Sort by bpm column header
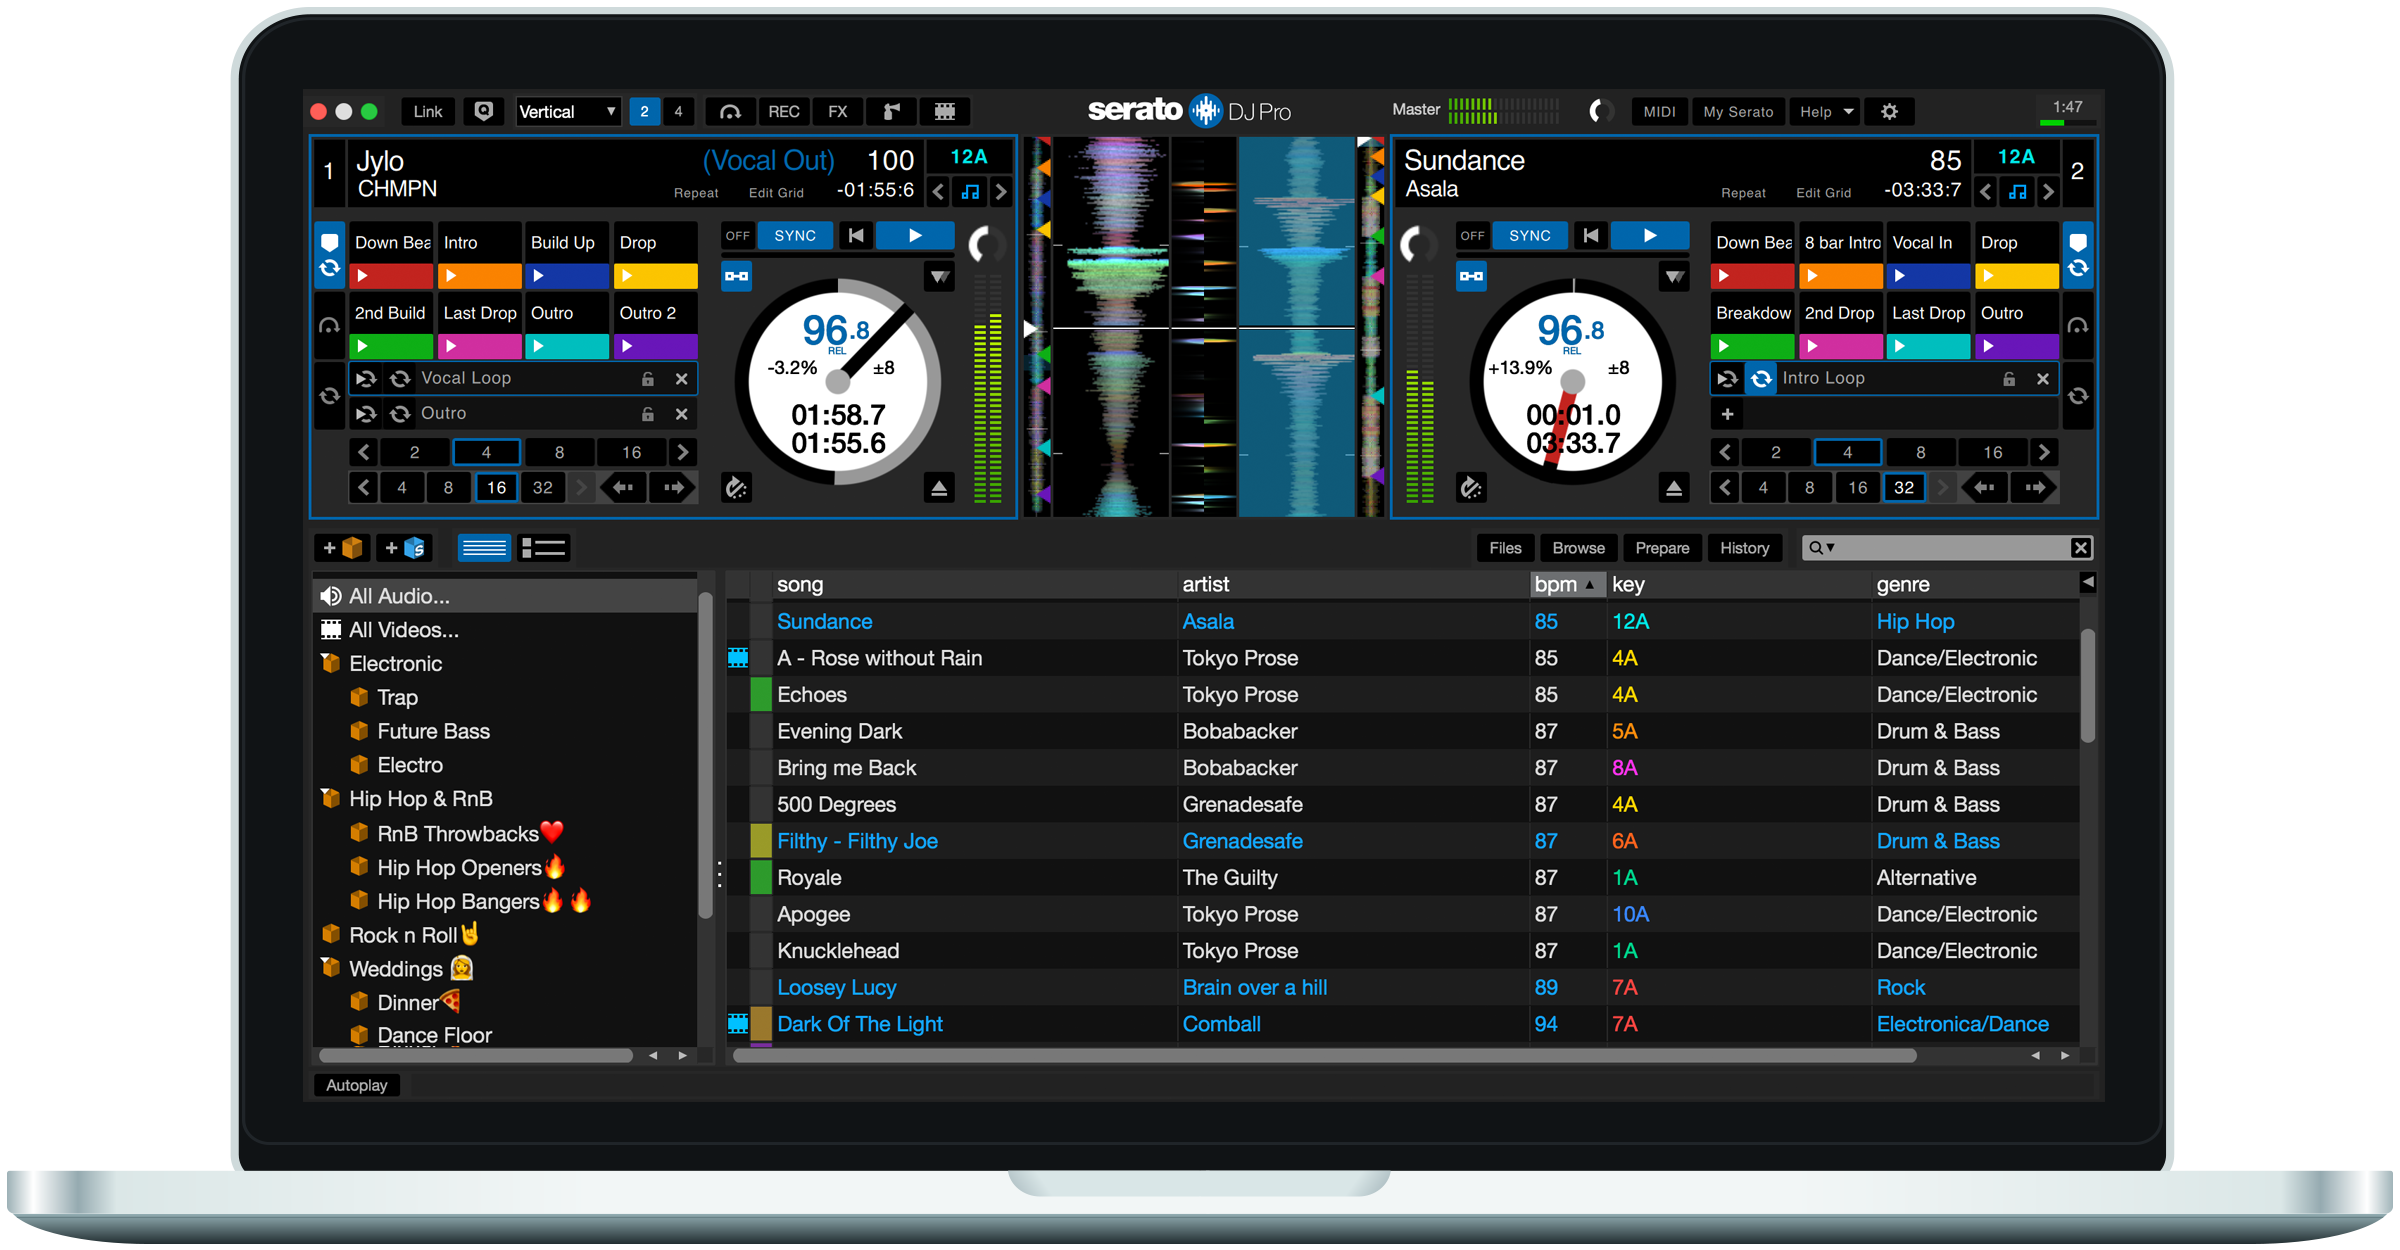 click(1566, 584)
